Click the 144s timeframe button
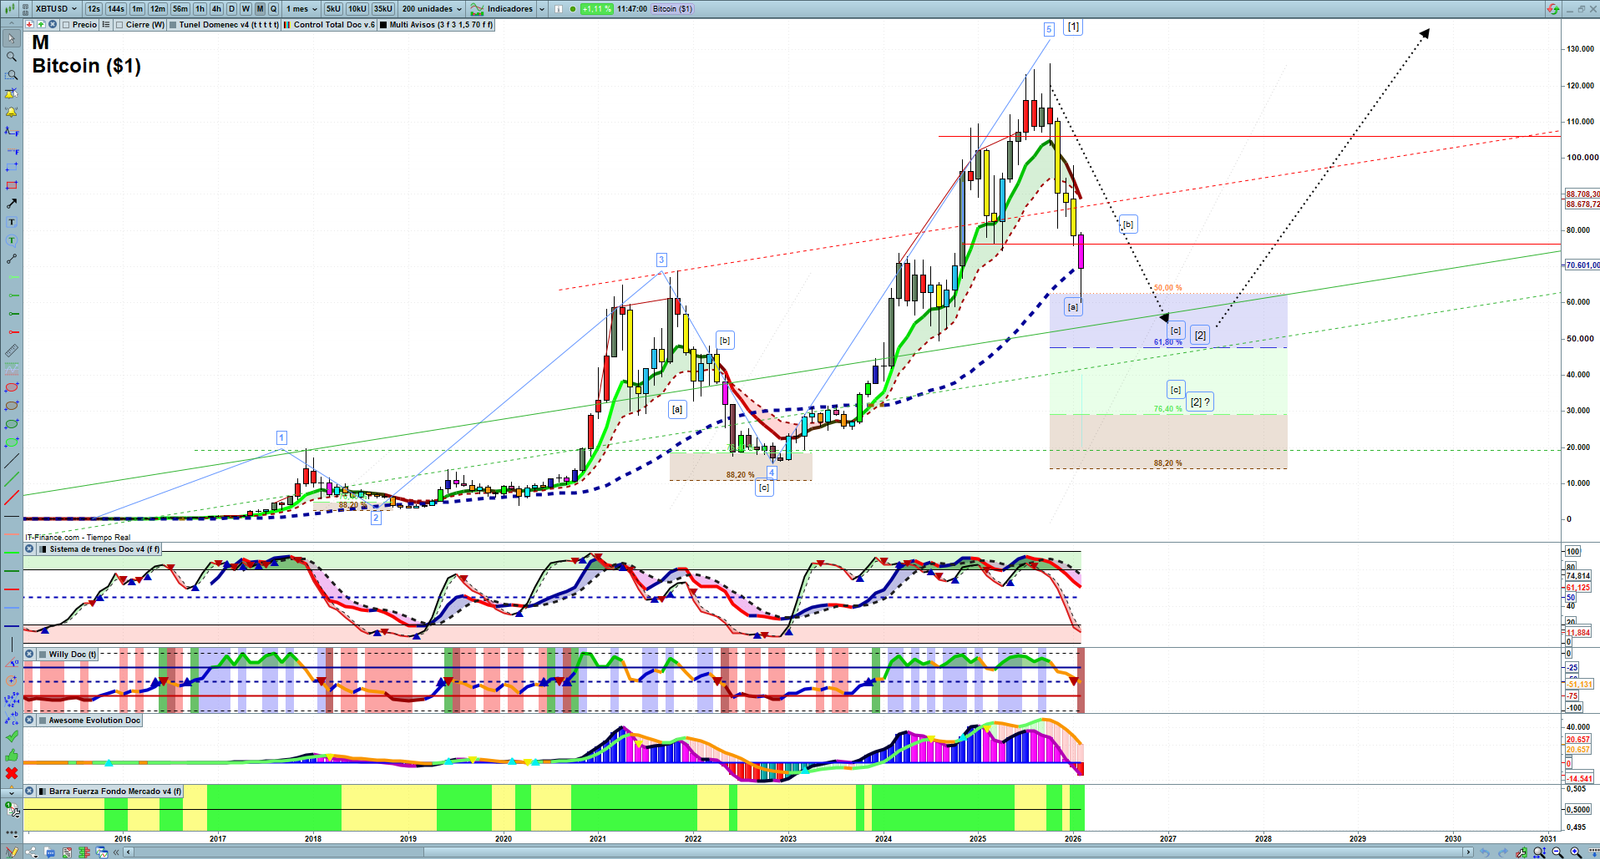 coord(116,9)
